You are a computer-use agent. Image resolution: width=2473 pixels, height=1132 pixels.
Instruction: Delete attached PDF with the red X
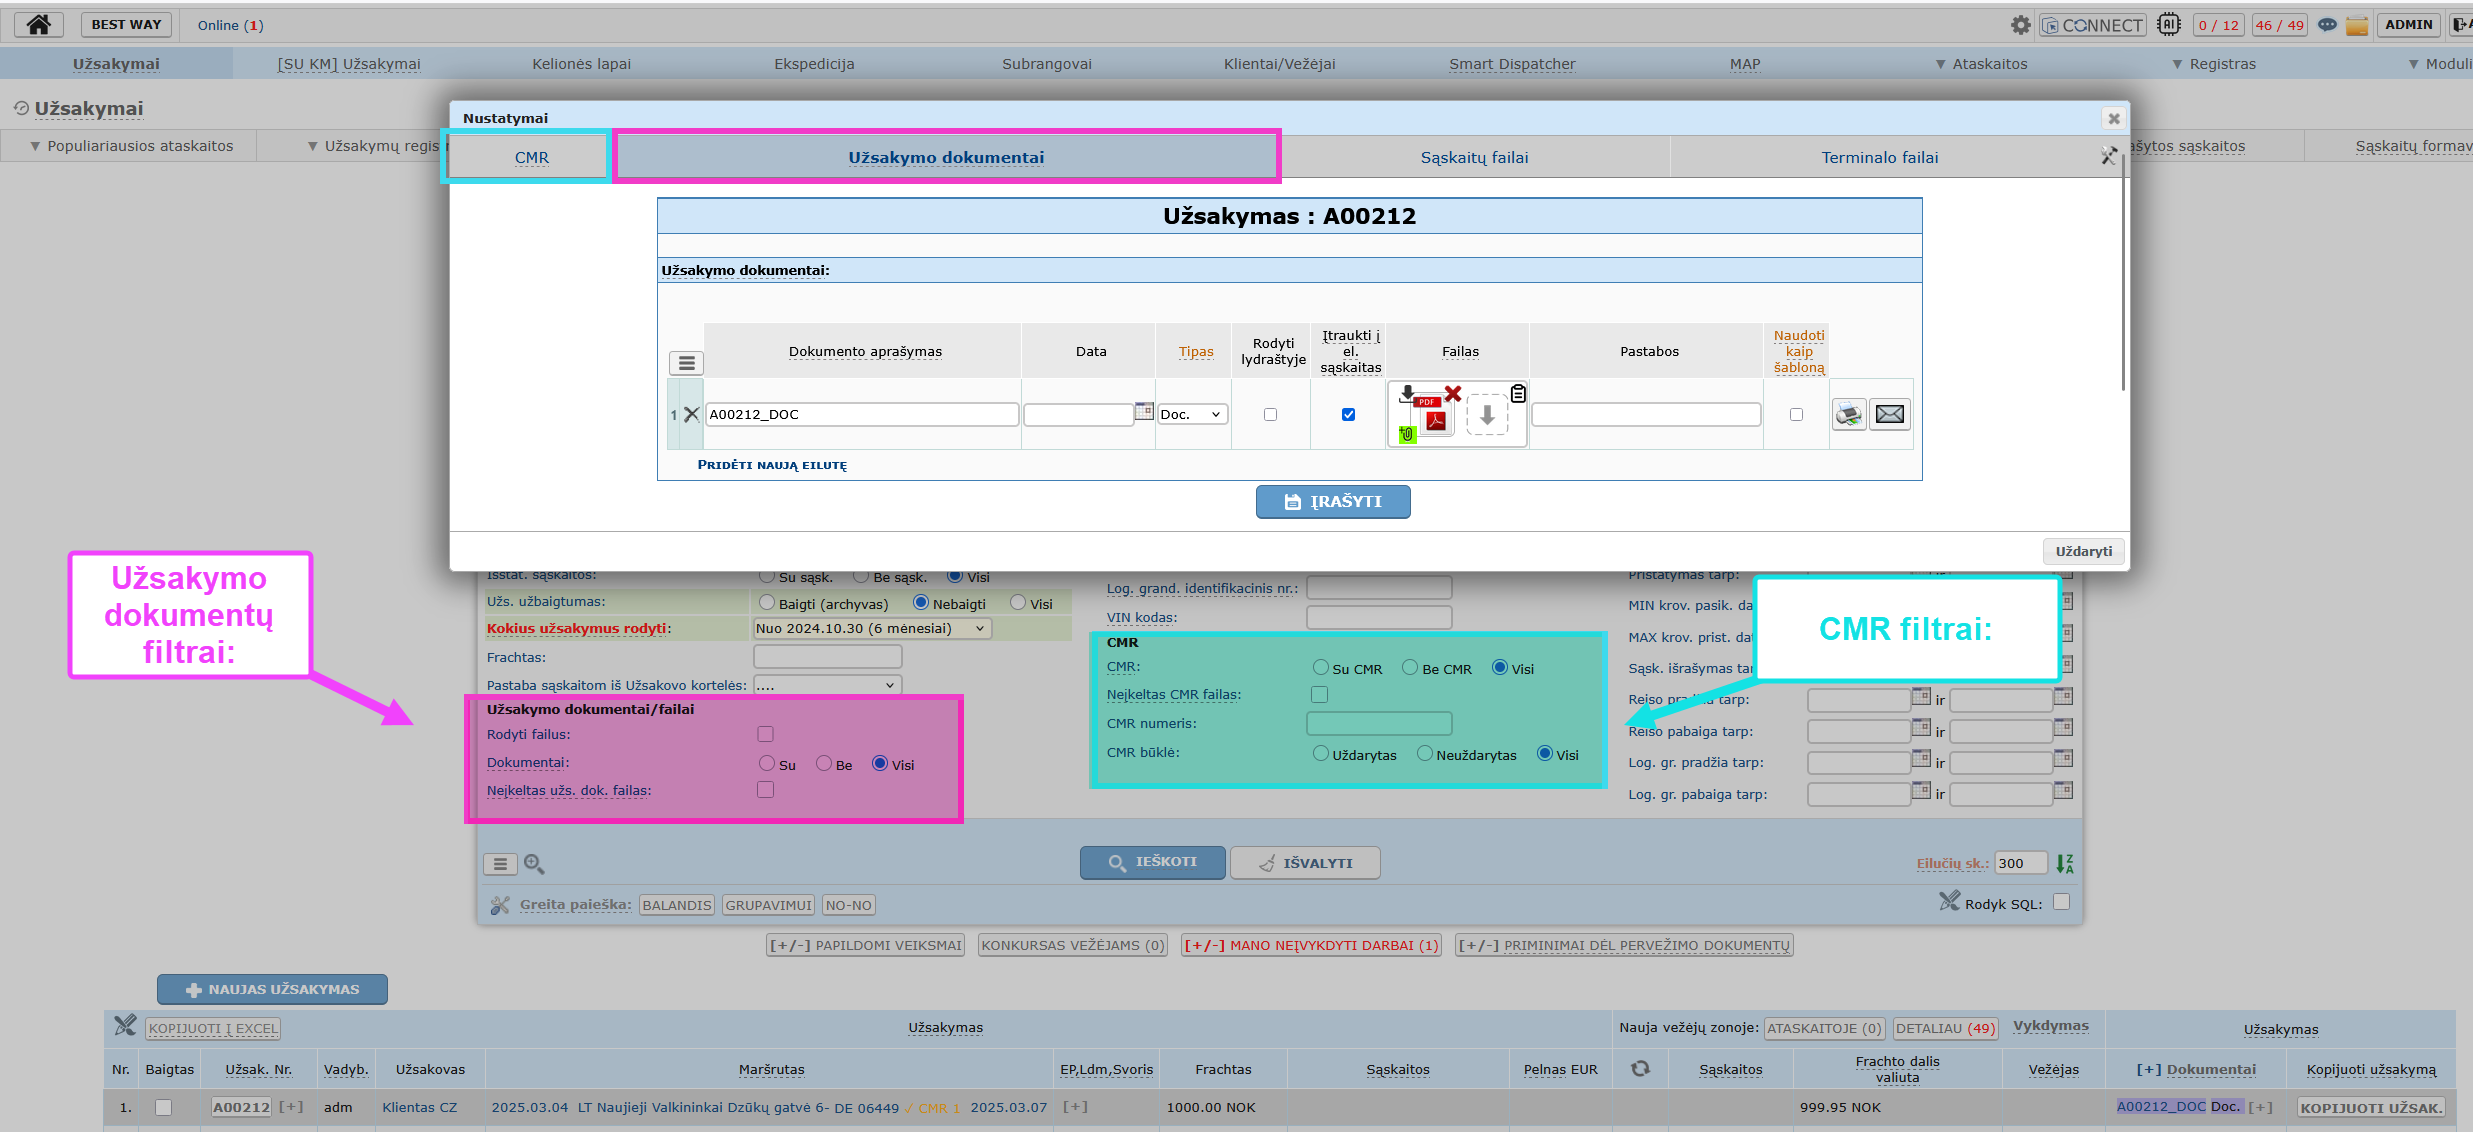pyautogui.click(x=1453, y=393)
